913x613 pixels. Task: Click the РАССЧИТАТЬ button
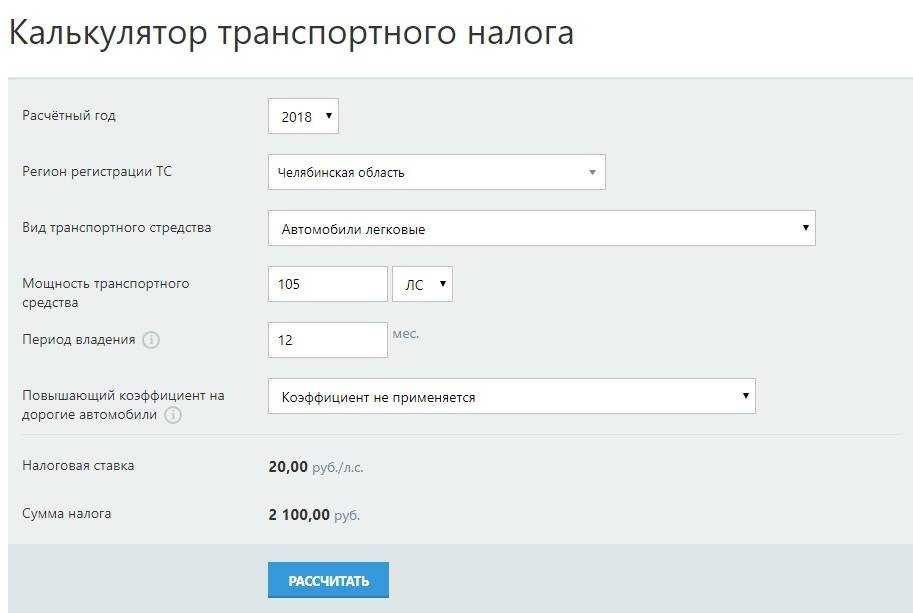[x=328, y=580]
